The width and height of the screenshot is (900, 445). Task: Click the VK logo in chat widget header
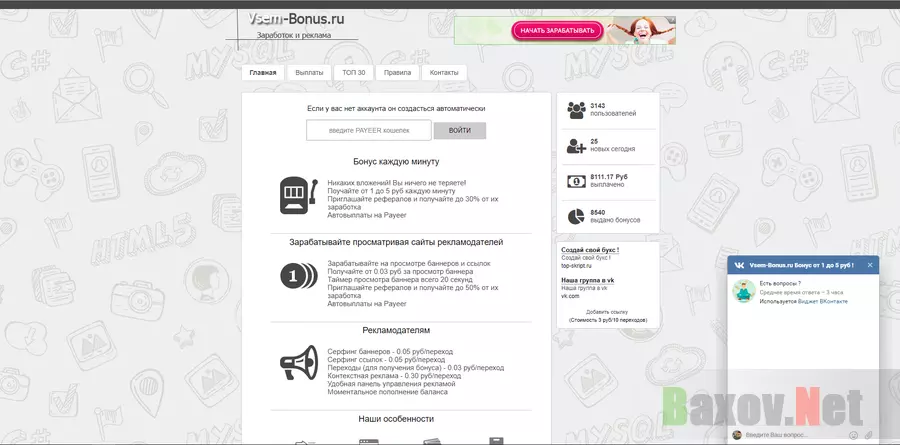[x=740, y=265]
